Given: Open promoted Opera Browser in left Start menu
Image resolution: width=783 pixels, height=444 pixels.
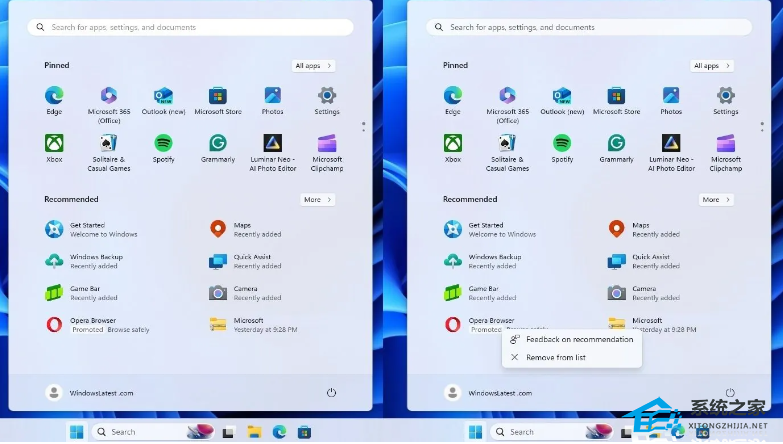Looking at the screenshot, I should (x=97, y=325).
